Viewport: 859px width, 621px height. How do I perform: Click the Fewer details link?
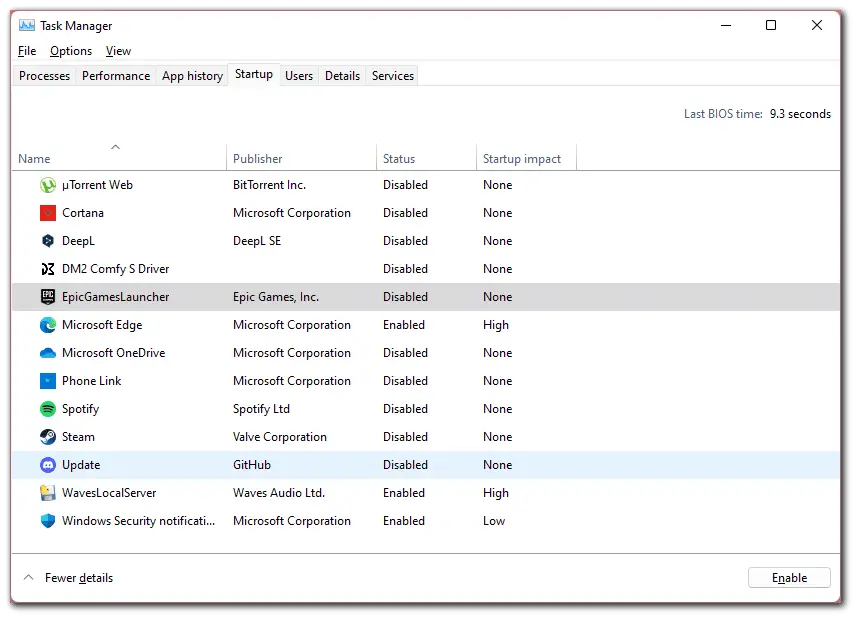79,578
